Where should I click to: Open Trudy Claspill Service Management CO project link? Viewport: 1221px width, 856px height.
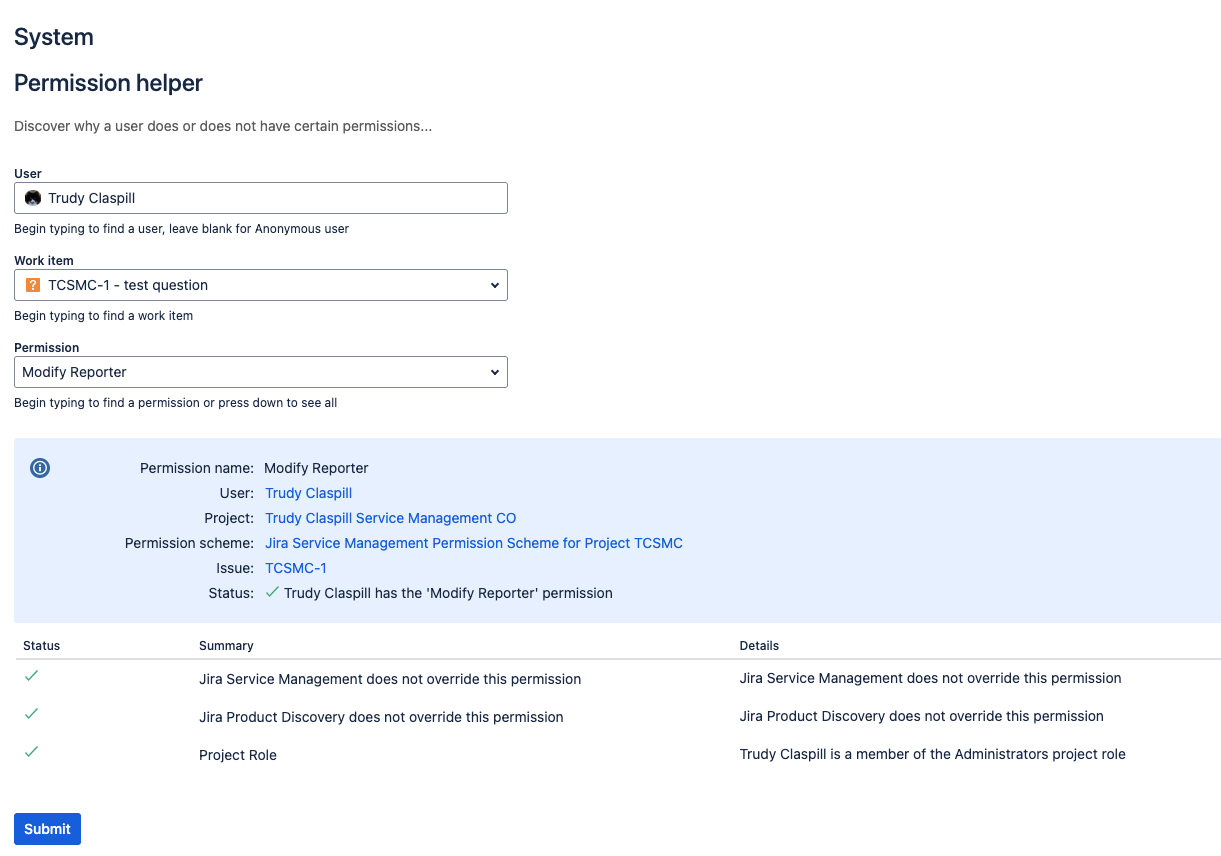click(x=390, y=517)
